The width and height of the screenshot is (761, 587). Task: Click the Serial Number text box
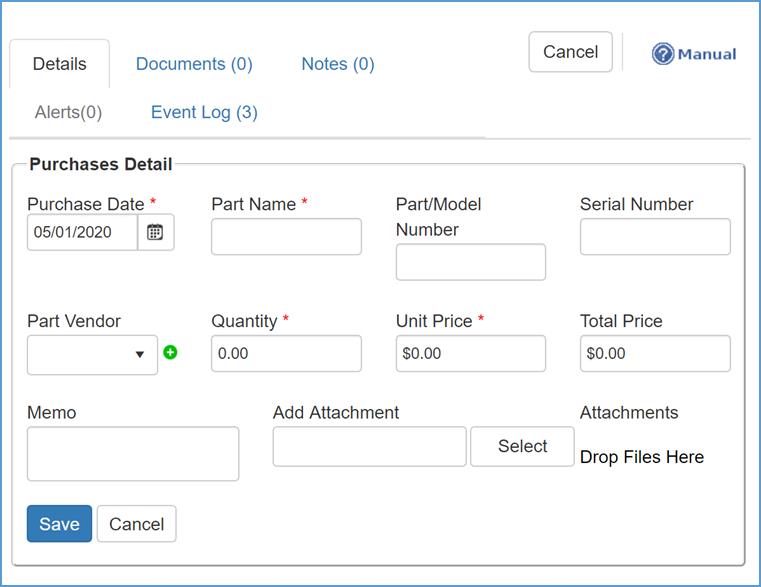pyautogui.click(x=654, y=237)
